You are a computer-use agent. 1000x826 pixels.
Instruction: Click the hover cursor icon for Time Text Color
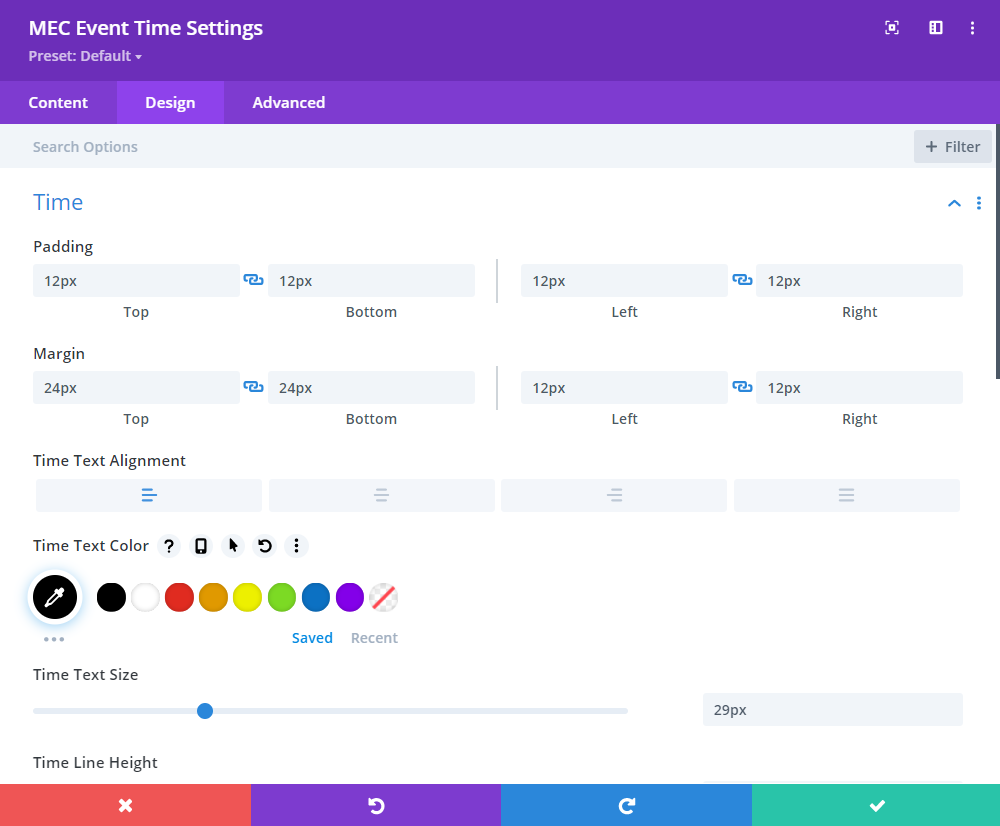coord(233,546)
